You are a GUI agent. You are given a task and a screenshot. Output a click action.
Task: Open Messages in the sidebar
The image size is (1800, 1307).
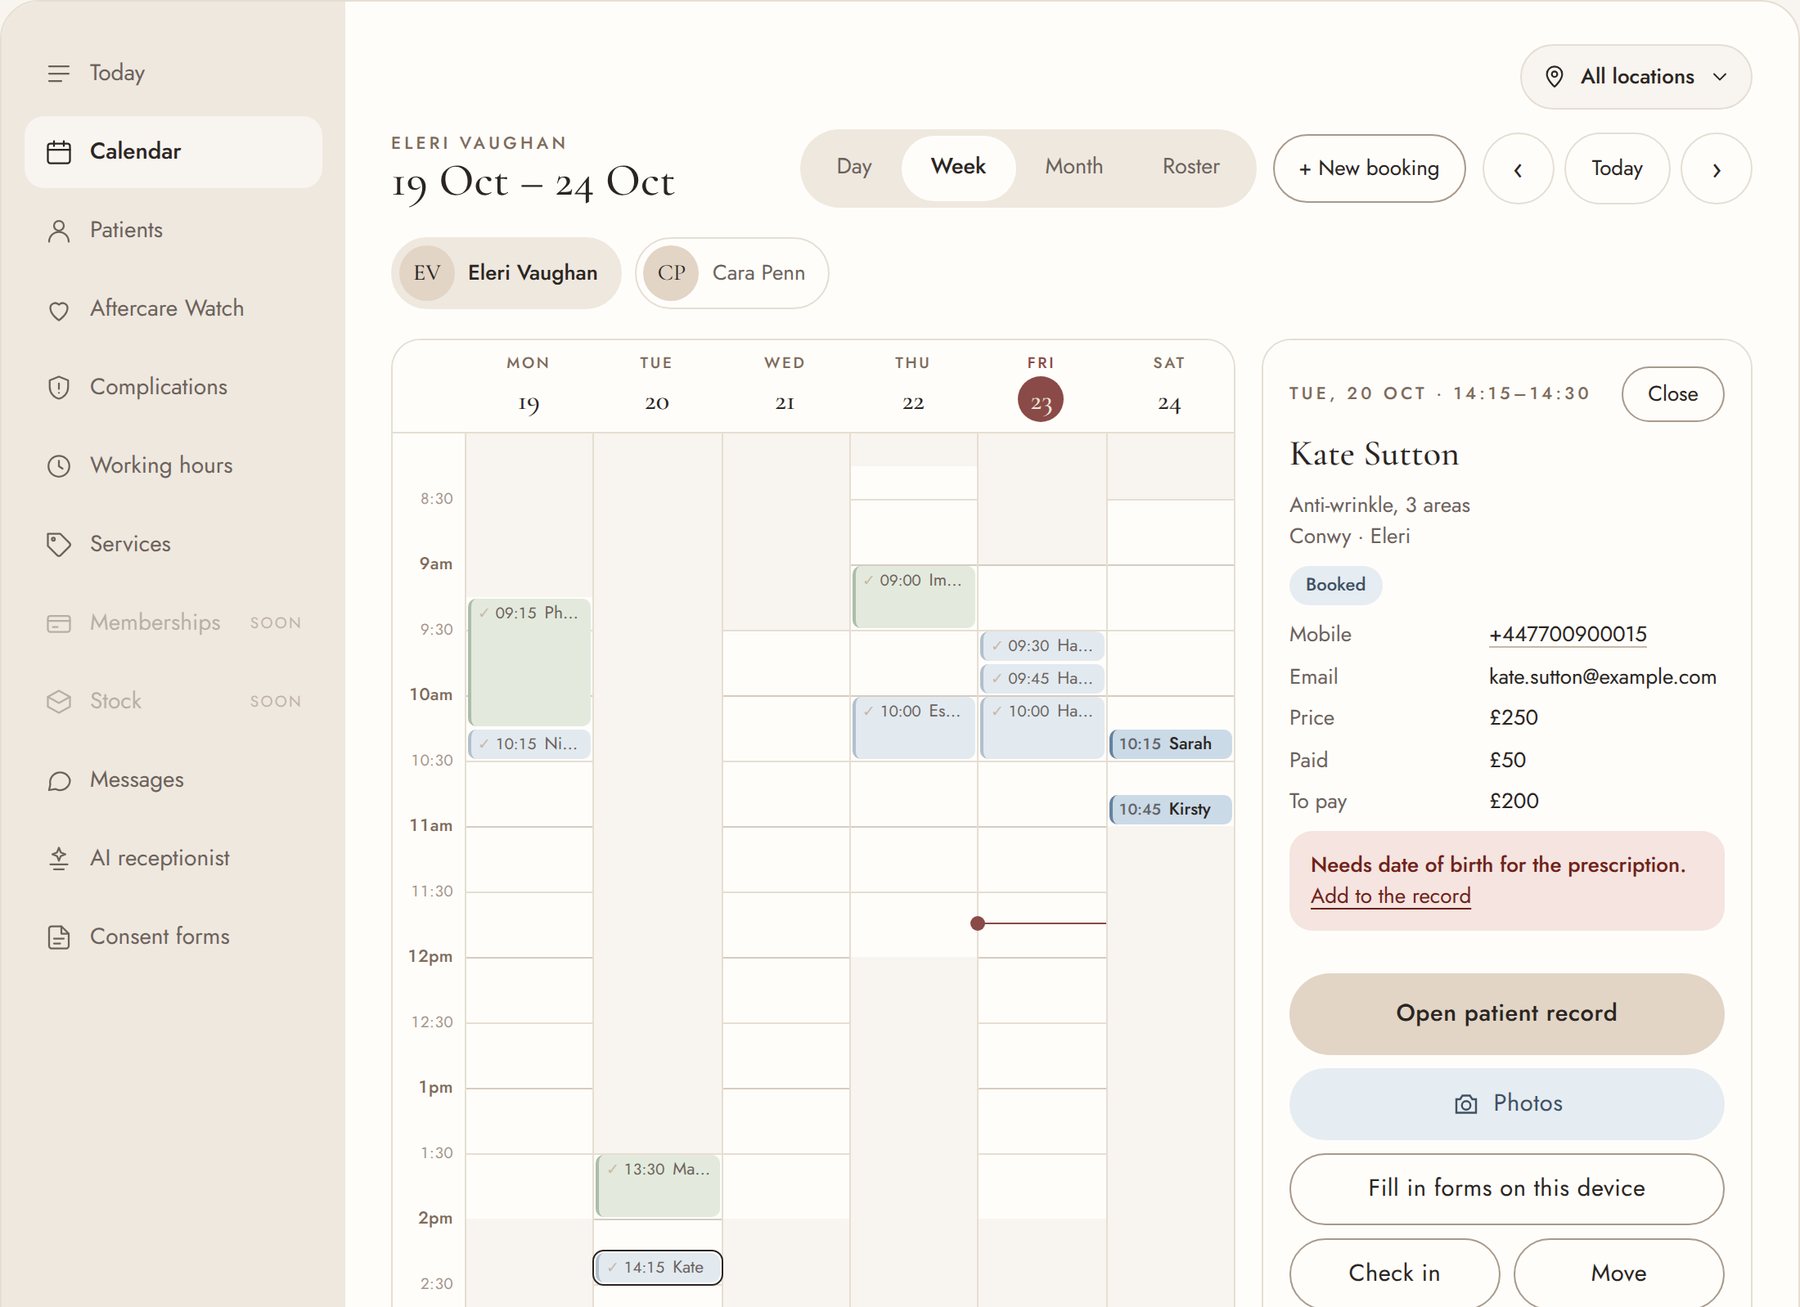173,780
